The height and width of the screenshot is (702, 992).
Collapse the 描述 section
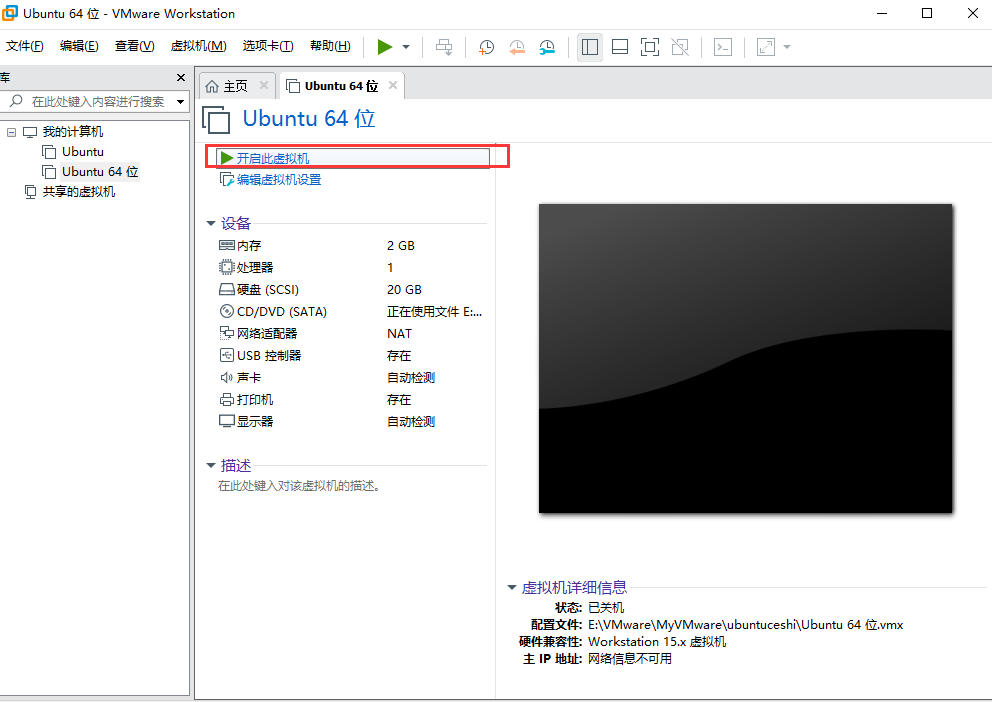click(211, 465)
